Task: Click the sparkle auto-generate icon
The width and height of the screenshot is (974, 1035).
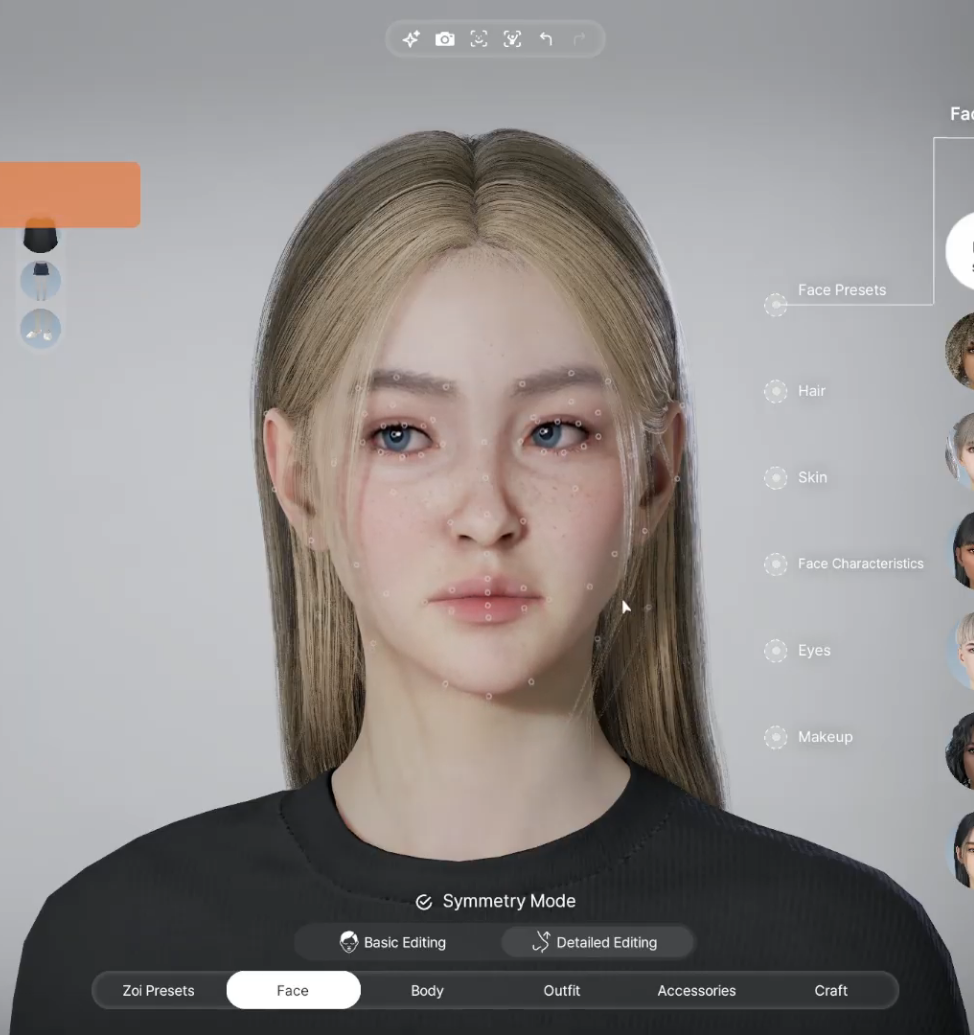Action: [411, 40]
